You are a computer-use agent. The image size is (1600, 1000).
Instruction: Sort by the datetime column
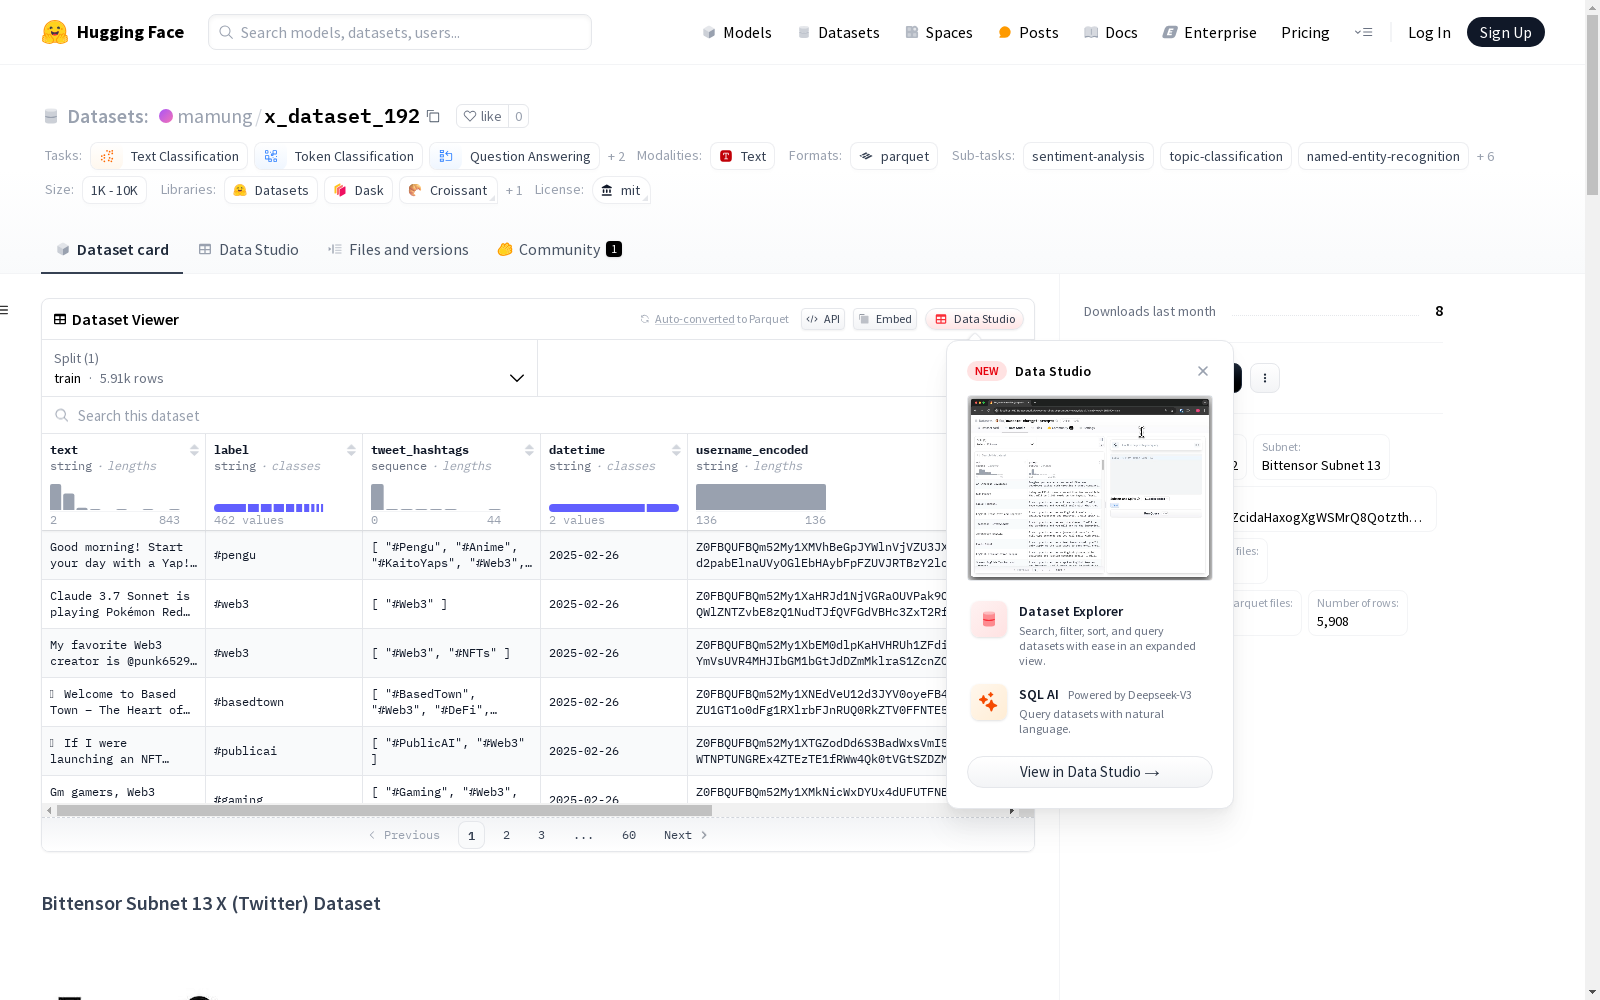676,450
